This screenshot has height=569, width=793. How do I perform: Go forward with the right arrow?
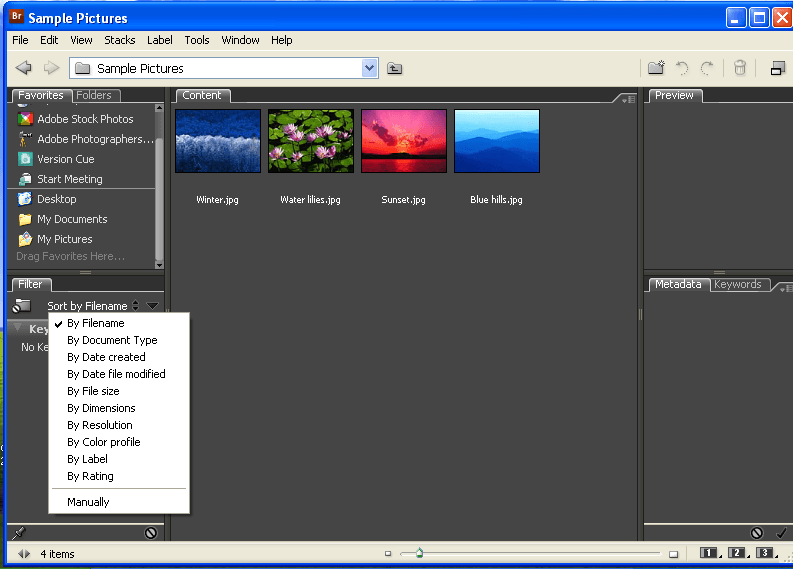[x=51, y=68]
